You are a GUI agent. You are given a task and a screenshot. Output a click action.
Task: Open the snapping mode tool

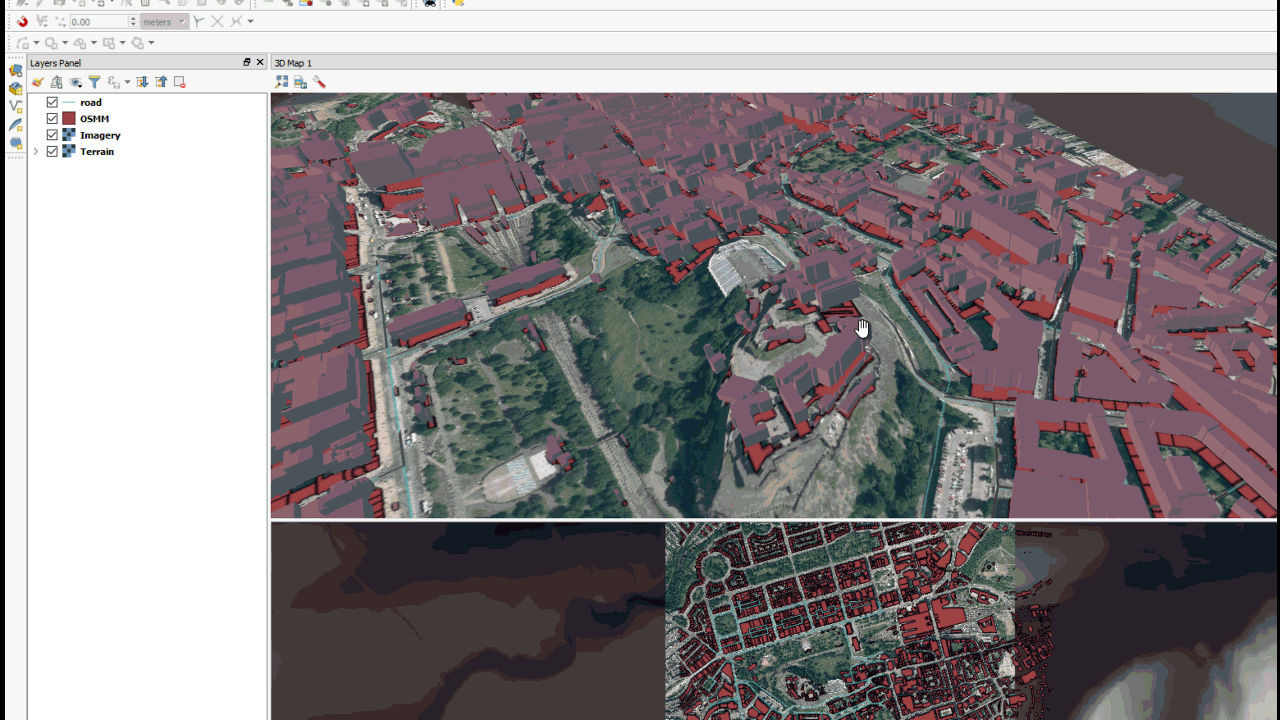click(42, 21)
